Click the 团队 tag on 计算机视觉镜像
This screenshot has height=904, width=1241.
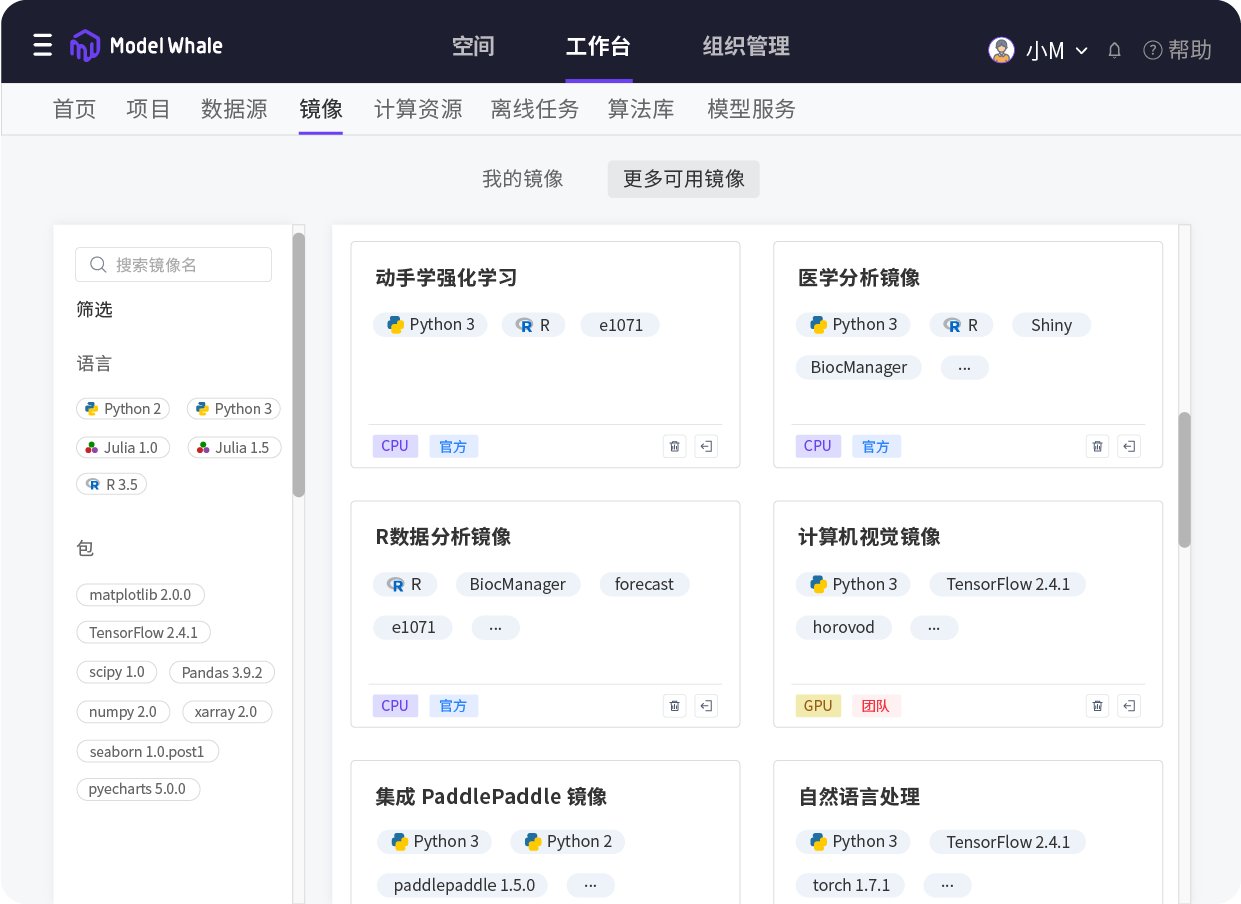(x=877, y=706)
